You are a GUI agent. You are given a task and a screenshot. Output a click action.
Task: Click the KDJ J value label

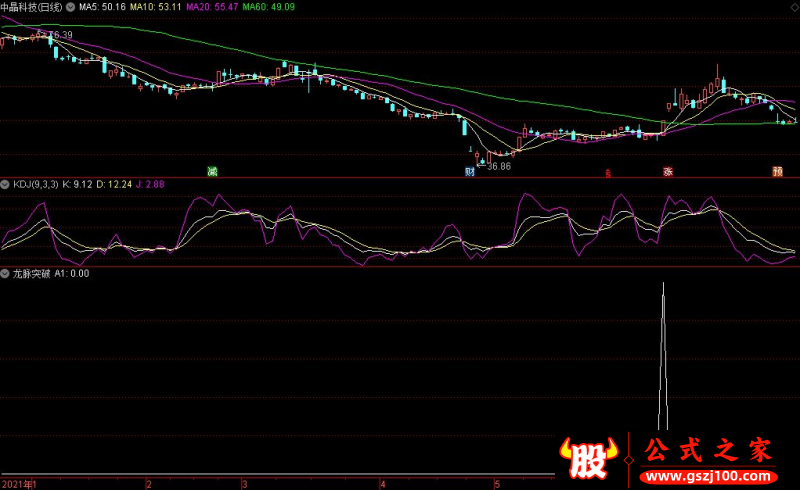tap(150, 184)
